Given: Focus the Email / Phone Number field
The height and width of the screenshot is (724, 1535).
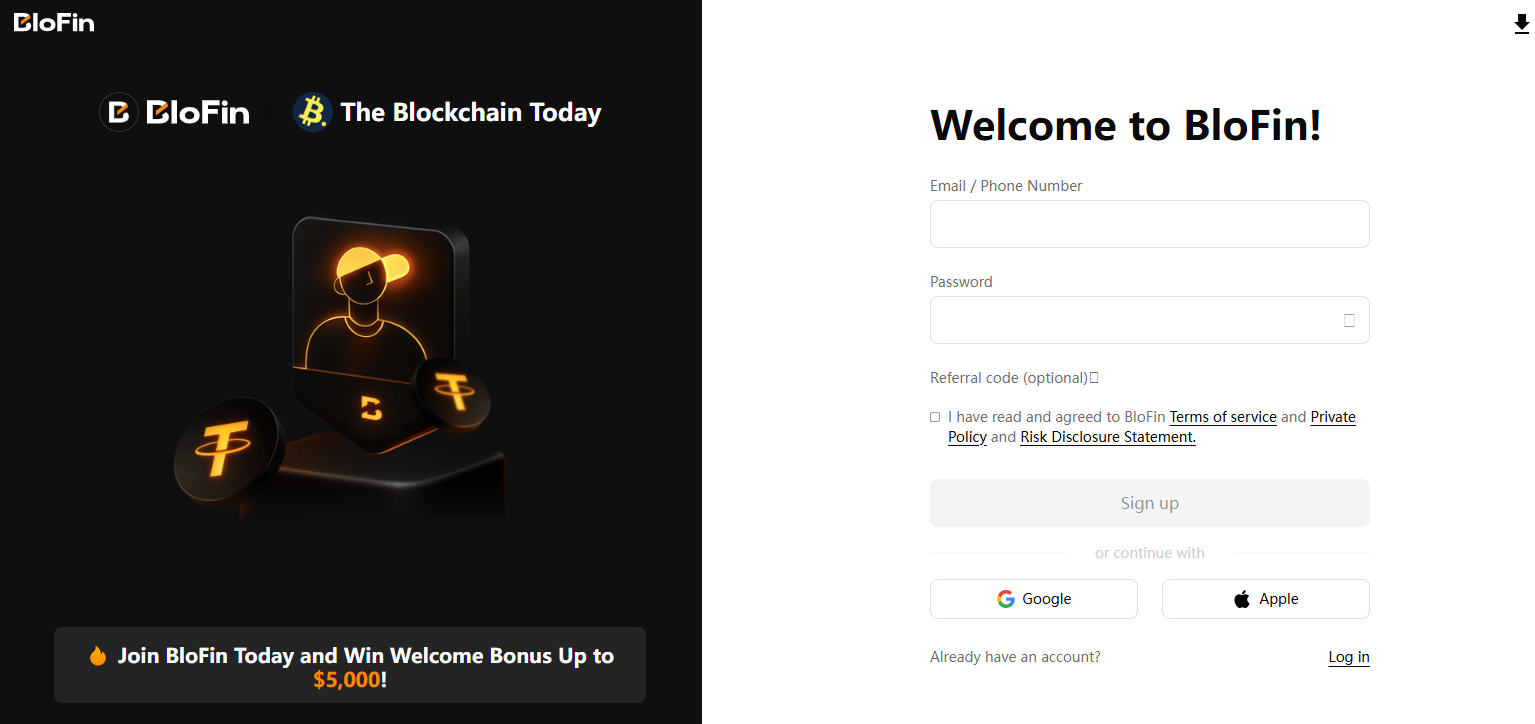Looking at the screenshot, I should coord(1149,223).
